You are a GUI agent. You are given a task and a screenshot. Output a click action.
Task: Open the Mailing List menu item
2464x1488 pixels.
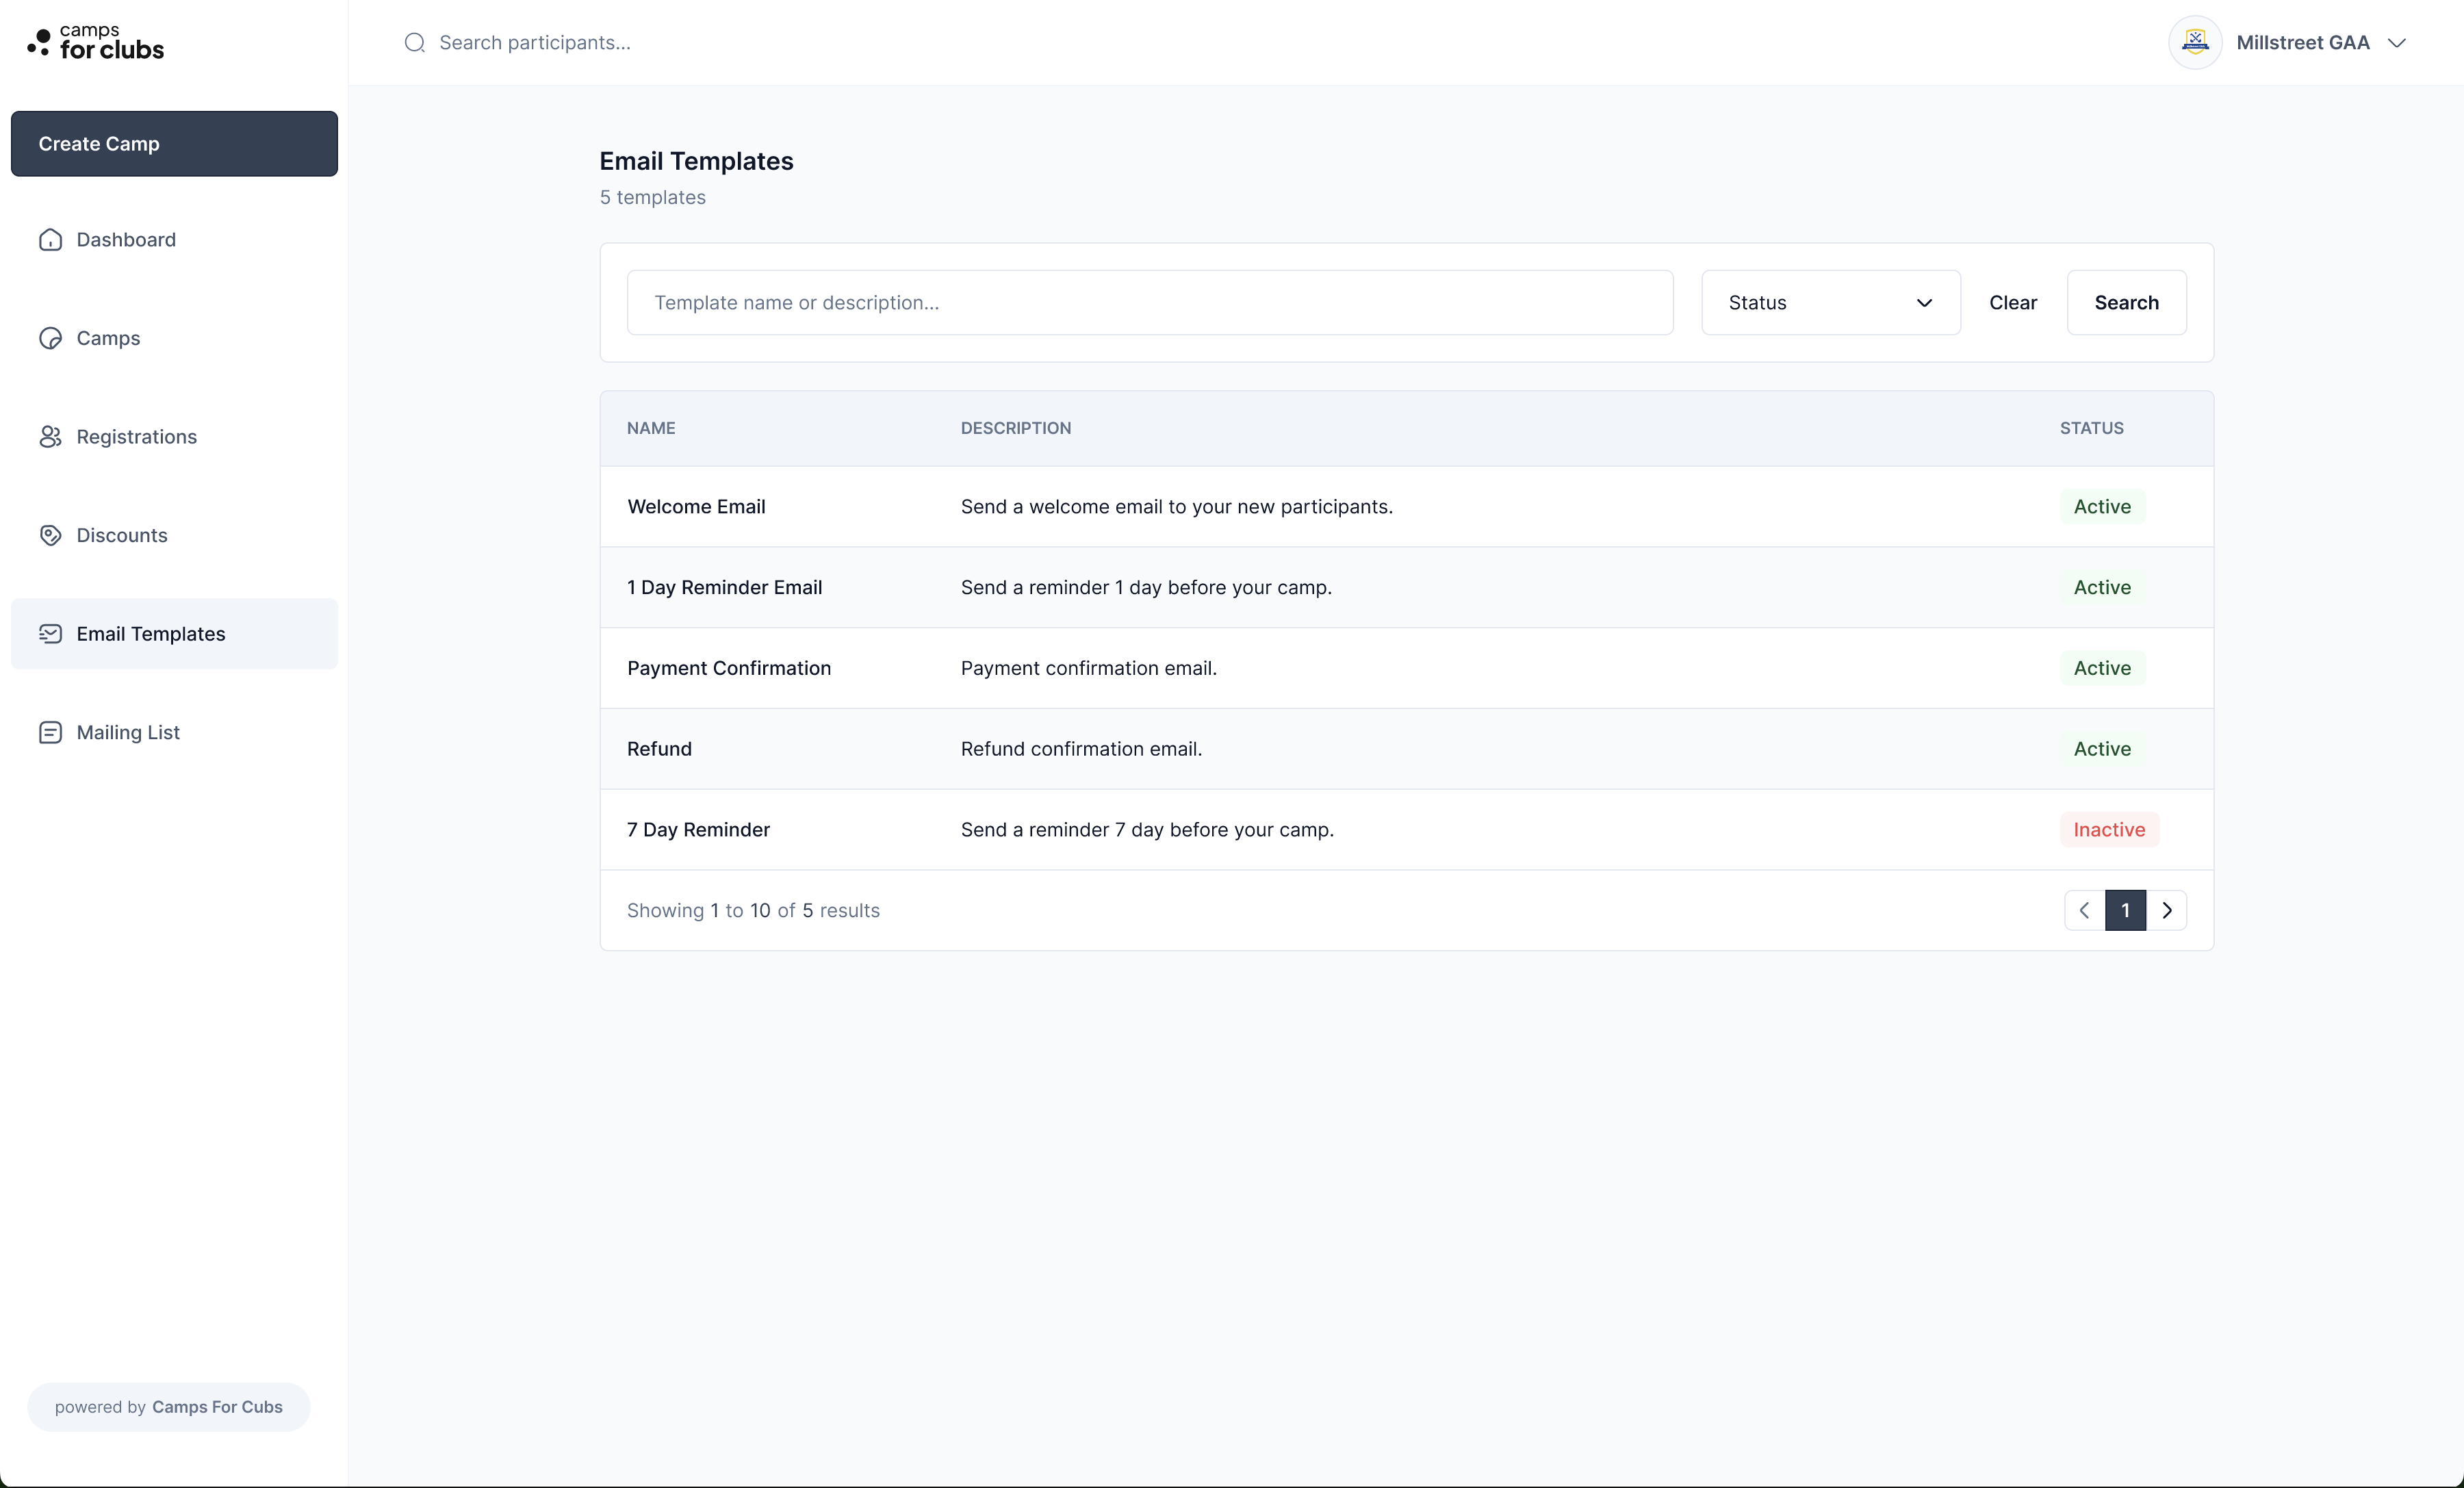coord(128,732)
